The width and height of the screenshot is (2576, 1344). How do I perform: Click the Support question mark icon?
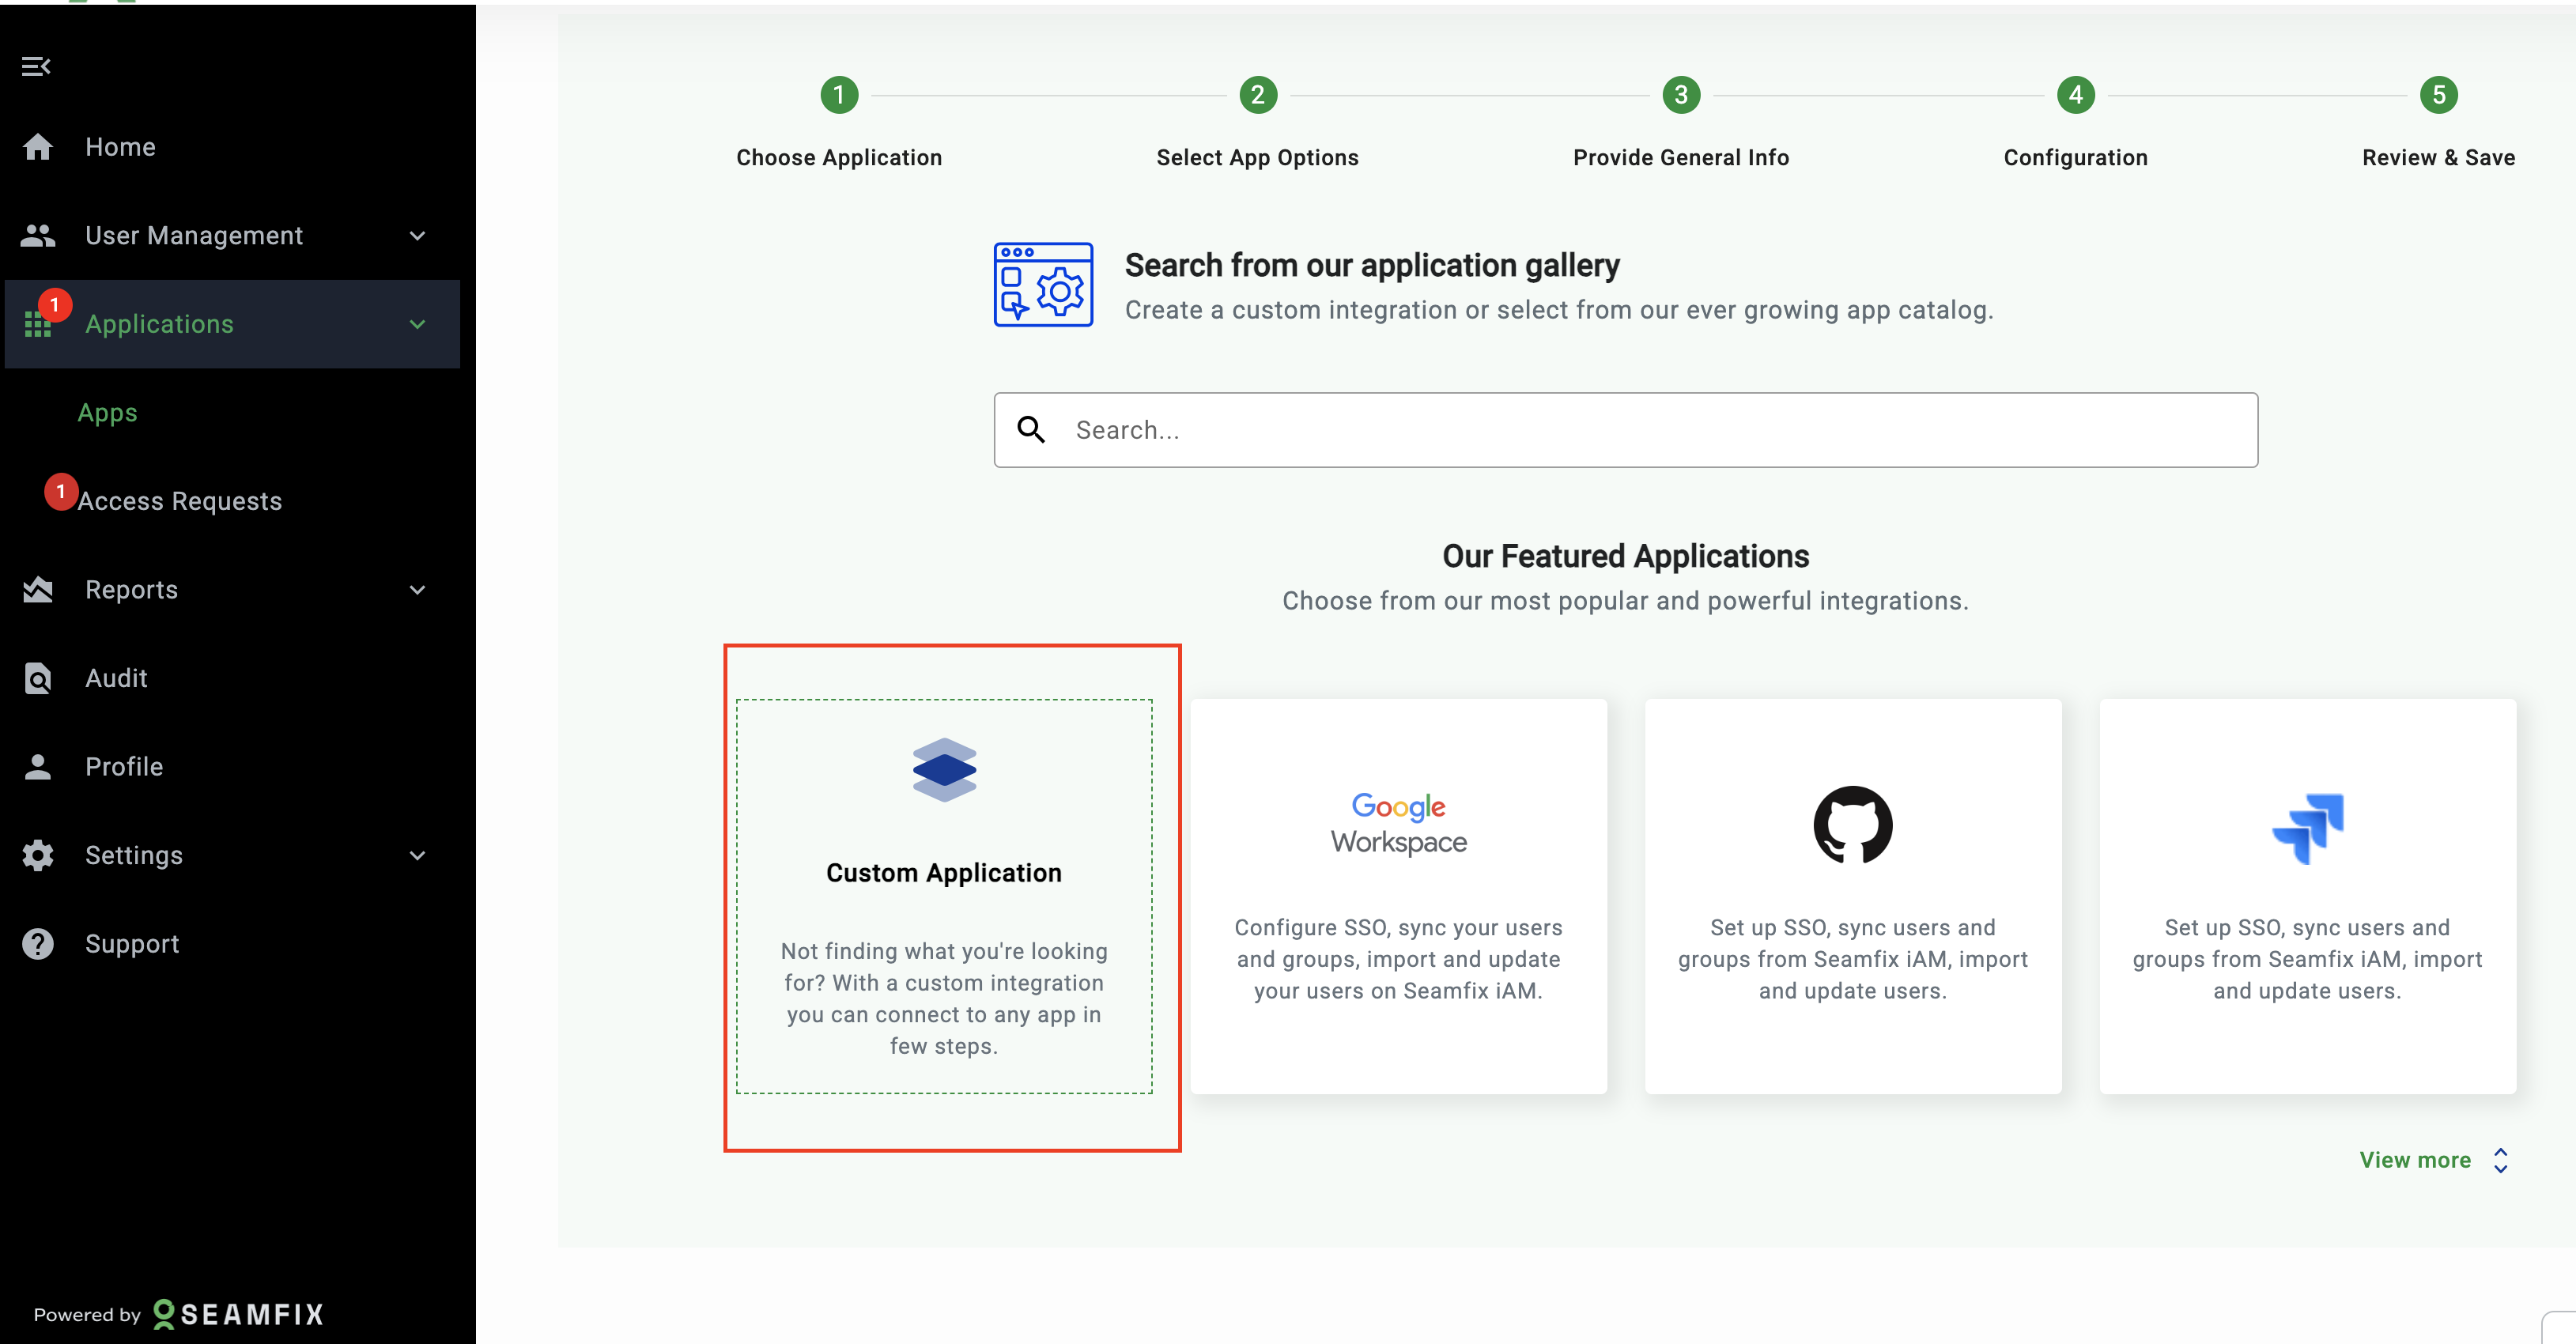[38, 944]
